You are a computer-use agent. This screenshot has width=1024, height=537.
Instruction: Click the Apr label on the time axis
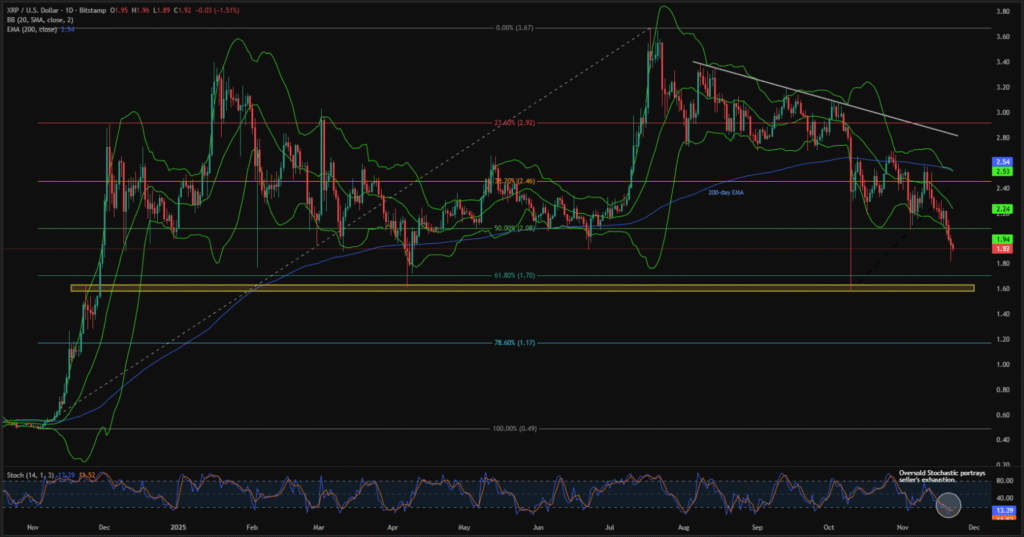click(x=392, y=527)
